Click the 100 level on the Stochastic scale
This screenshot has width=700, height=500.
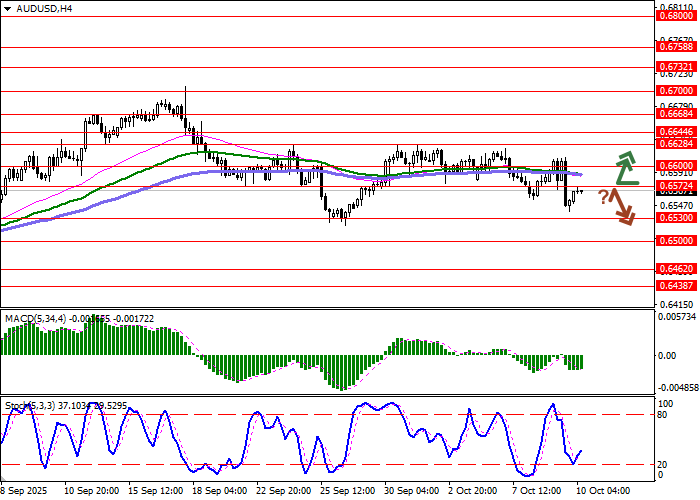(665, 404)
